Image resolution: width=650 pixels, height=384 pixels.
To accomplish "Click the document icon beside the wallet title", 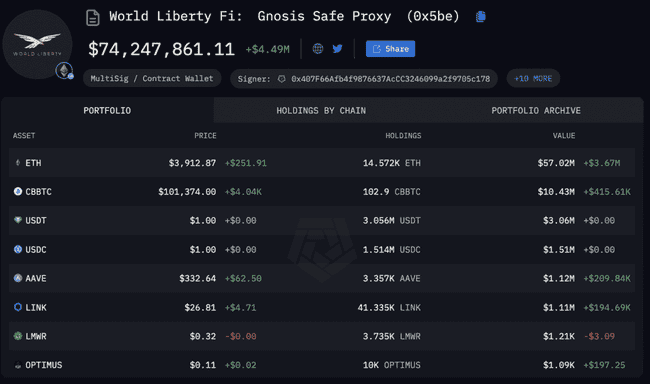I will 93,17.
